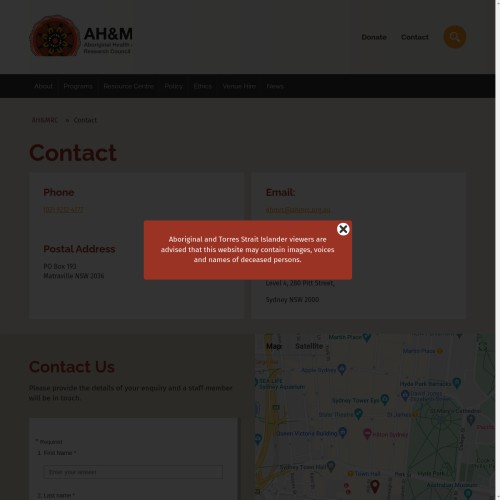Close the cultural advisory popup
This screenshot has height=500, width=500.
click(x=343, y=229)
